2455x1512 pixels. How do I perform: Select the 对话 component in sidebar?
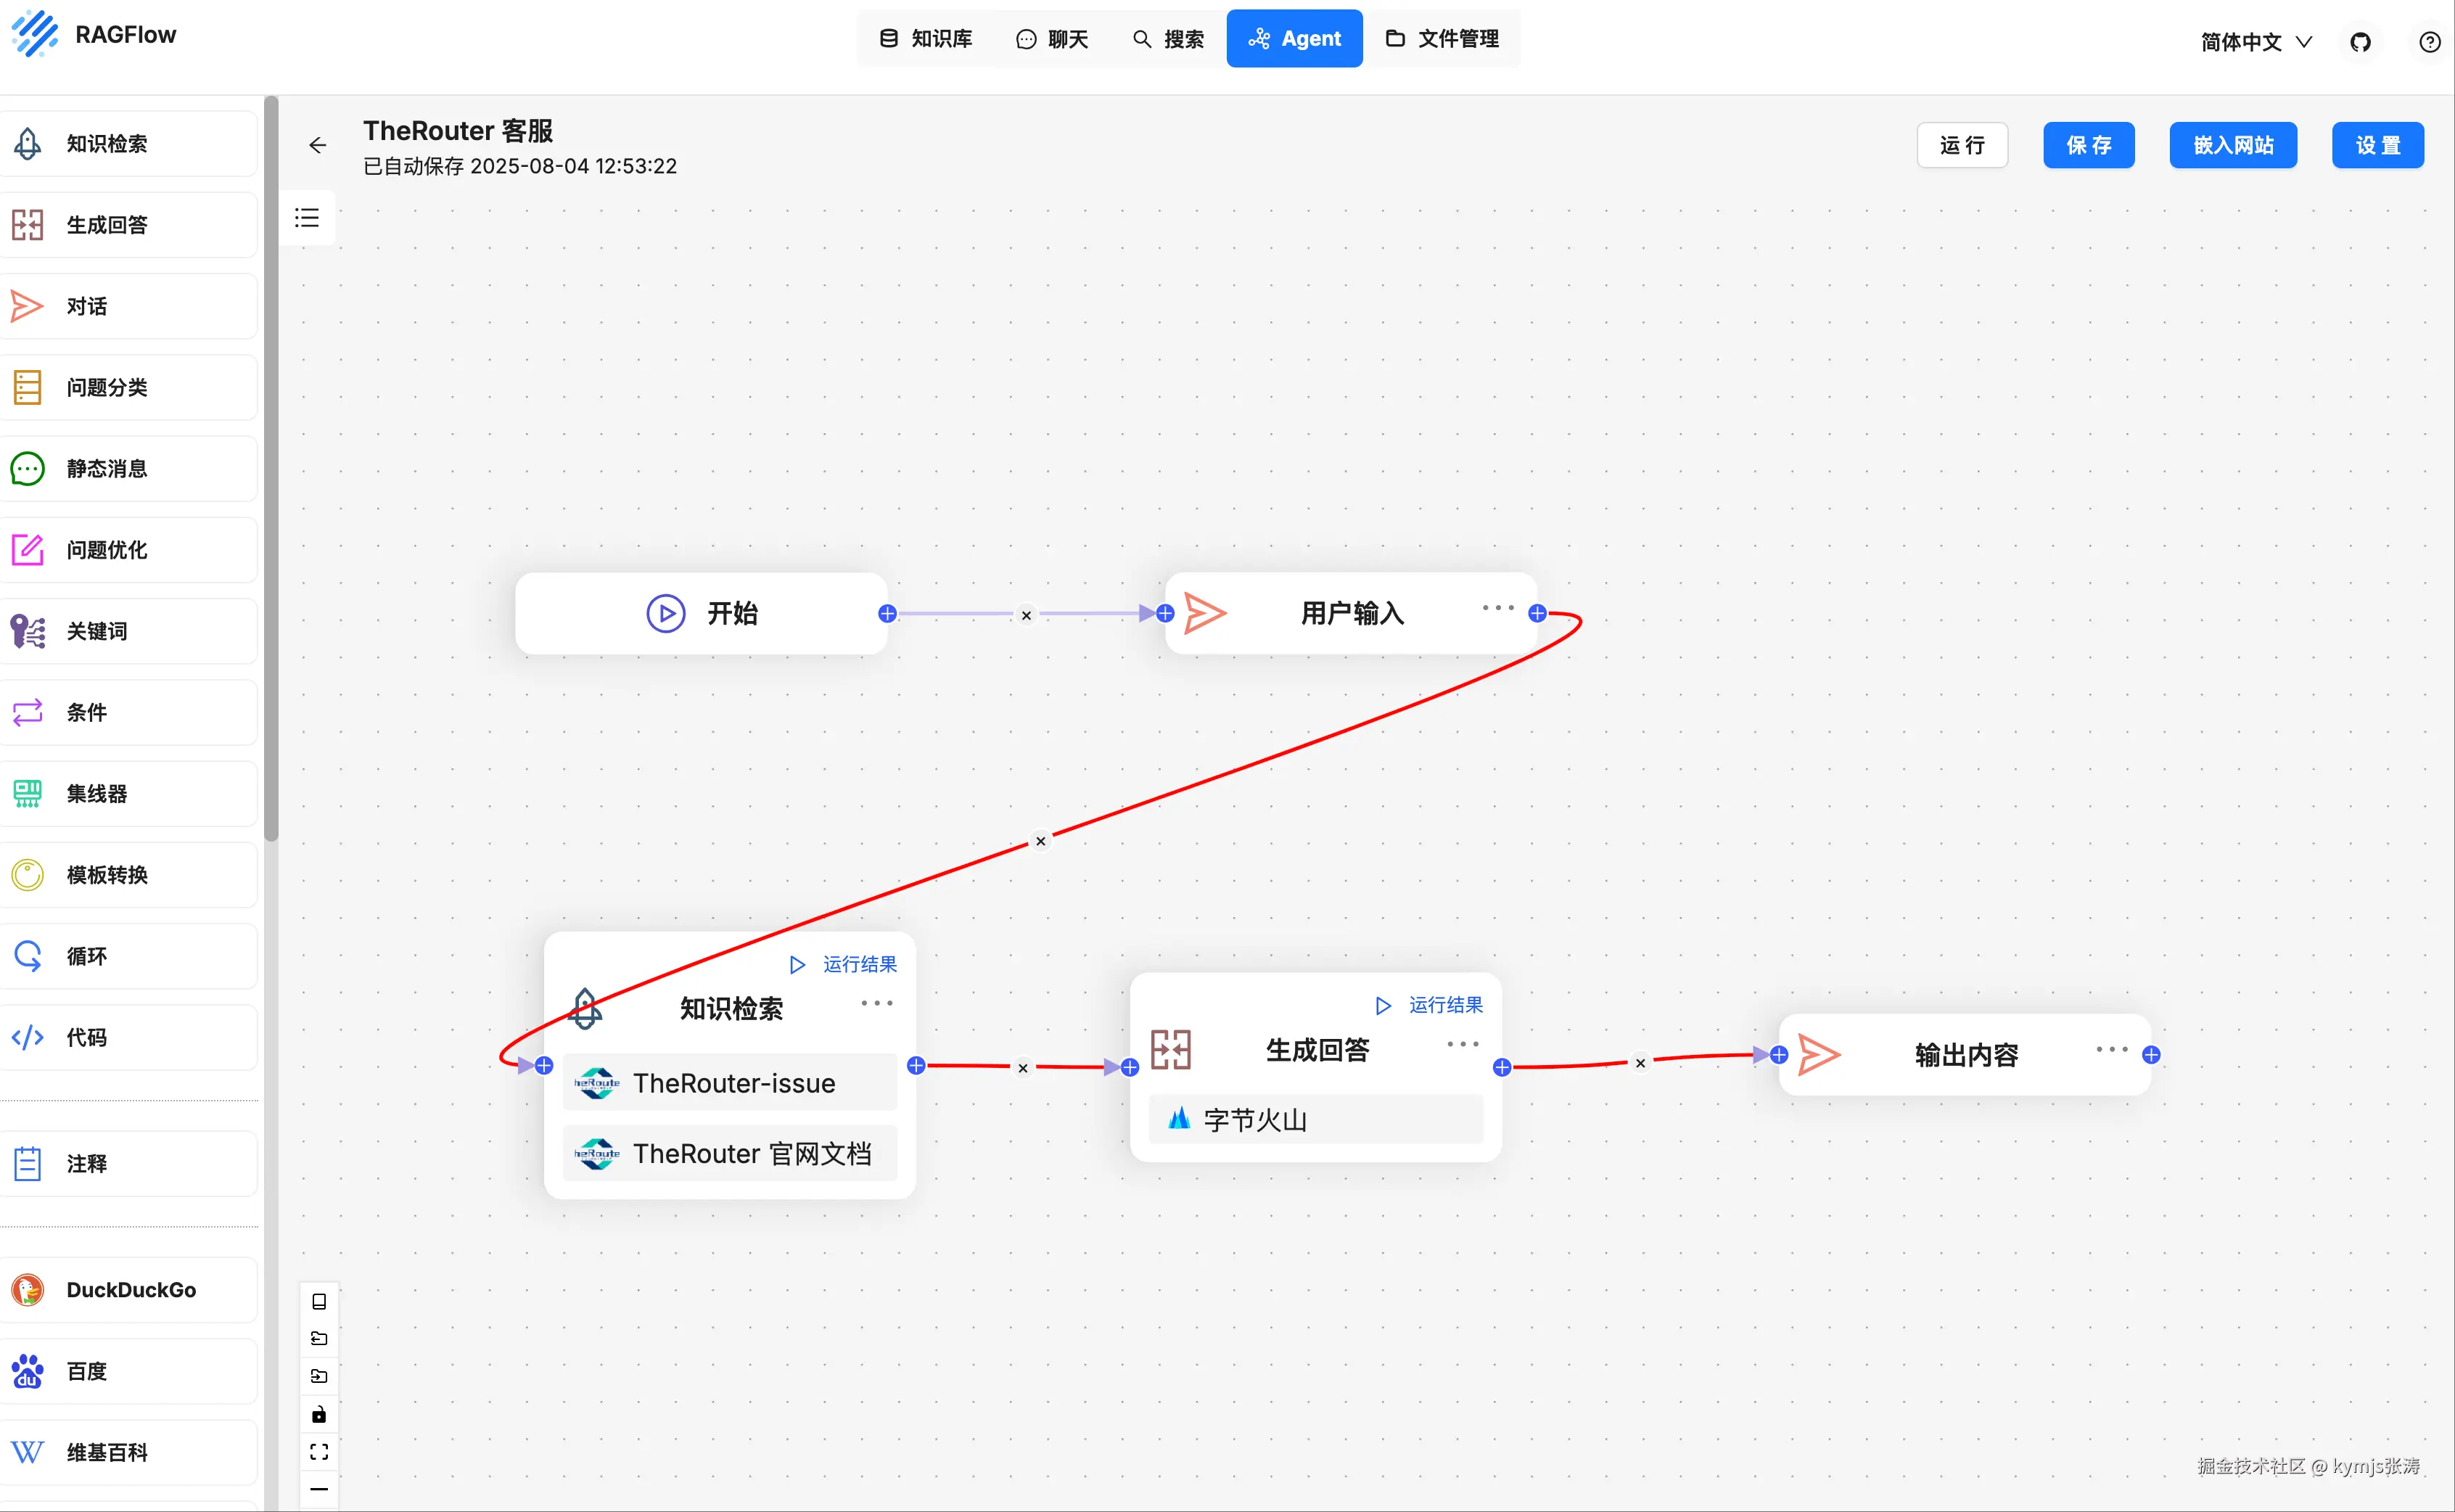click(129, 306)
